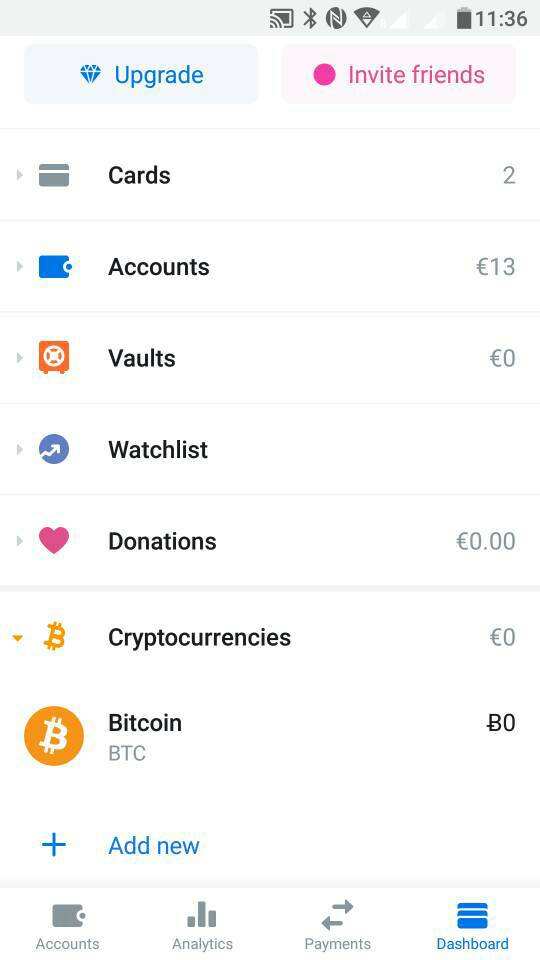Expand the Cards section arrow
The image size is (540, 960).
point(19,175)
